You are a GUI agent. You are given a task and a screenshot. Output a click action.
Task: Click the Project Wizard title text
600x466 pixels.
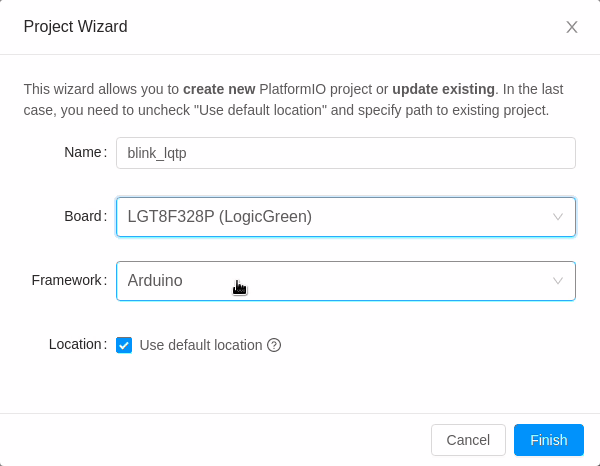[x=76, y=27]
